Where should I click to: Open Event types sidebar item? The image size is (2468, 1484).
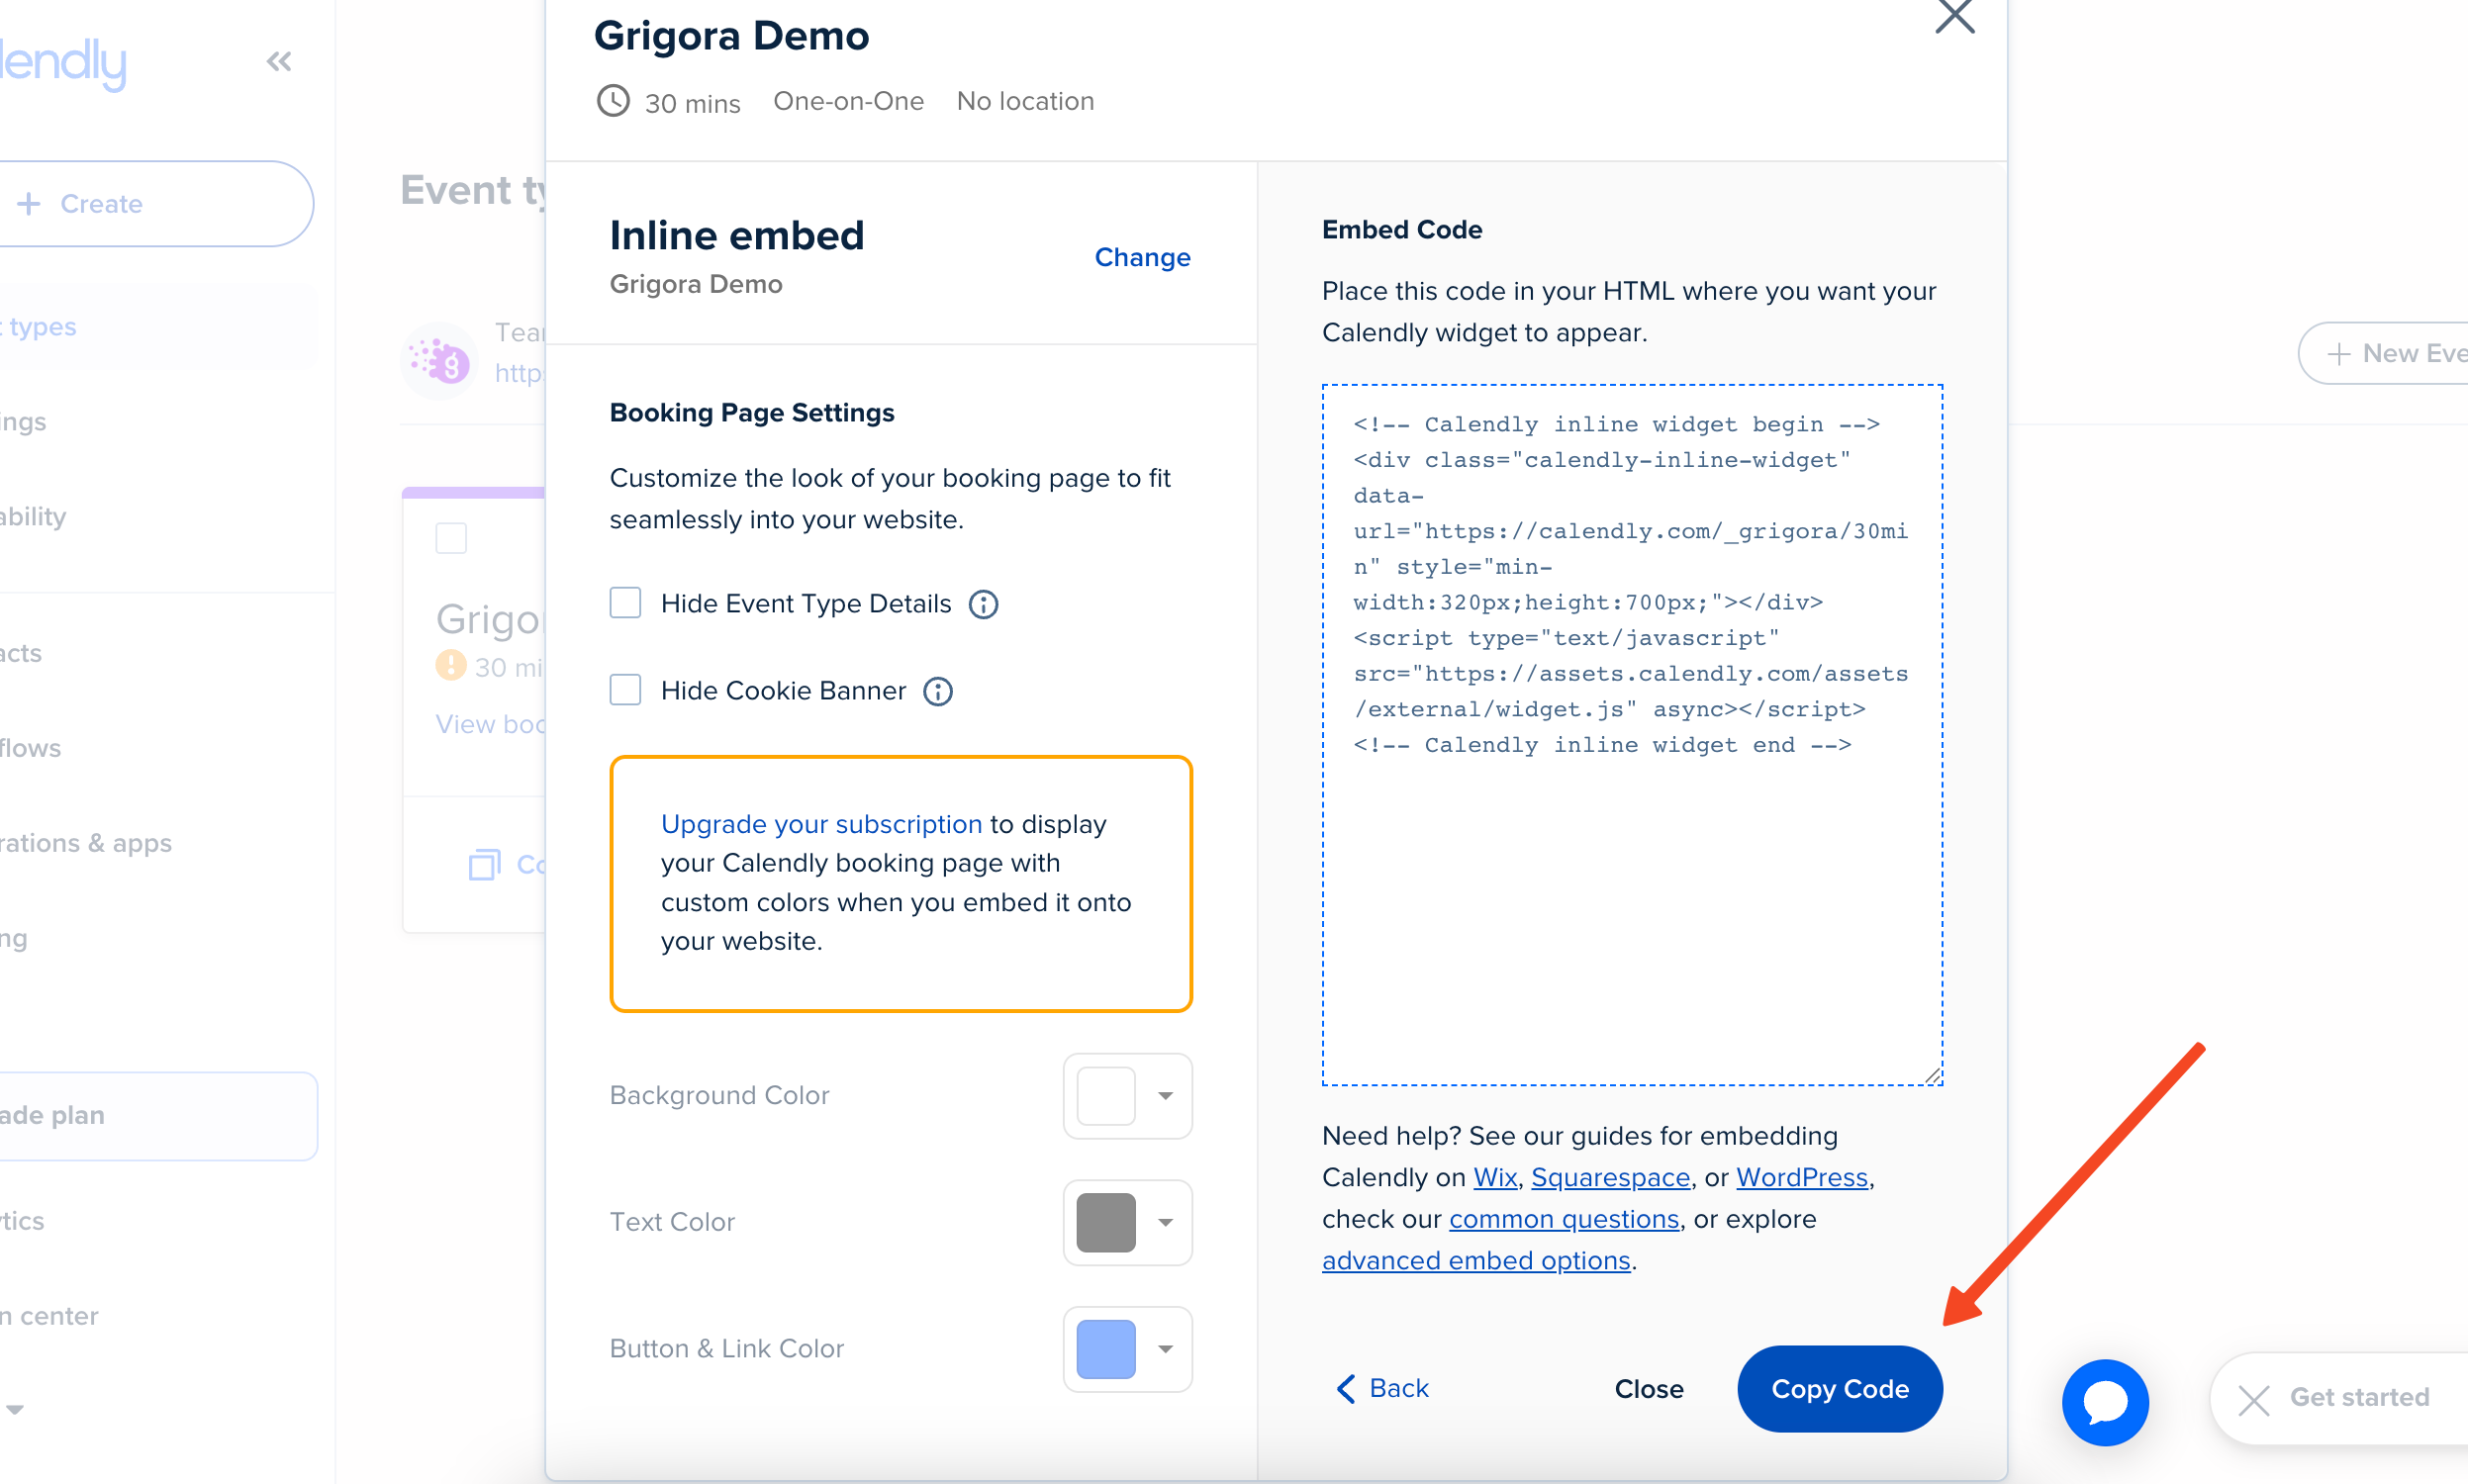pos(158,327)
